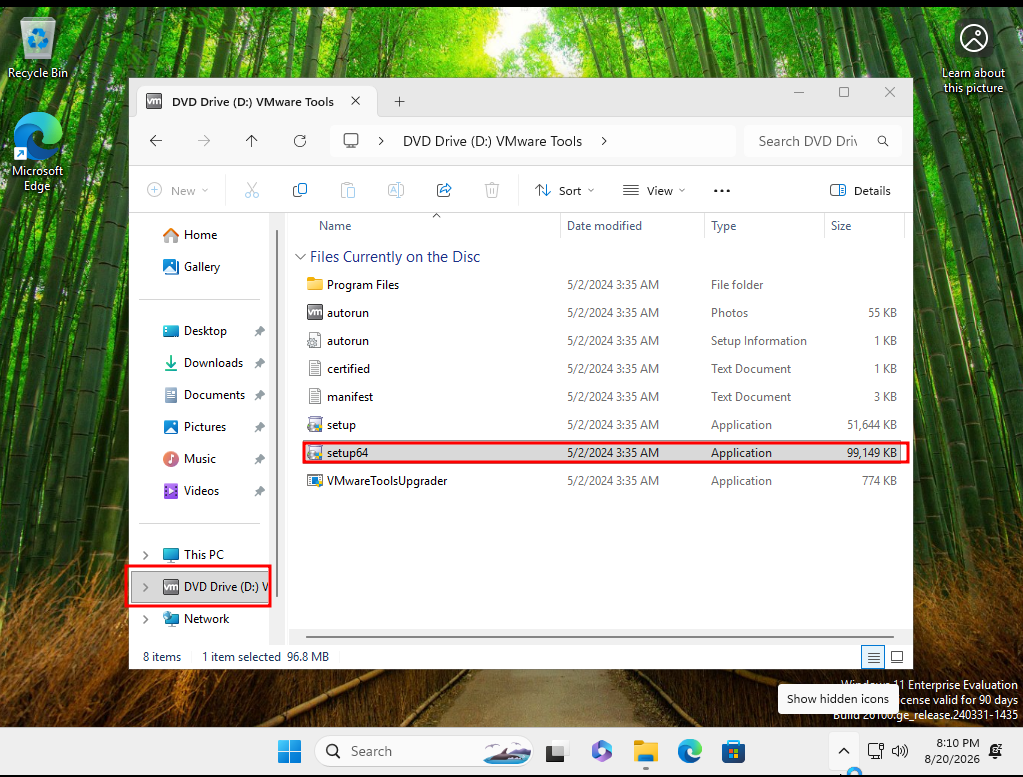Open pinned Music folder
This screenshot has width=1023, height=777.
pos(200,459)
